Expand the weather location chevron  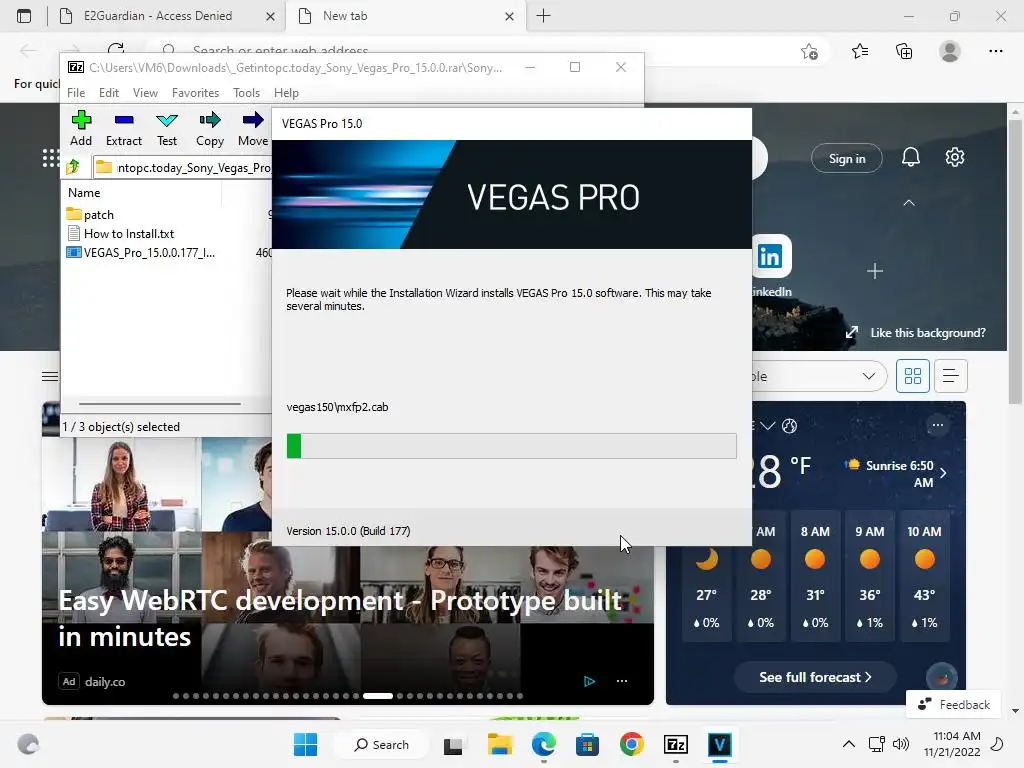tap(768, 426)
